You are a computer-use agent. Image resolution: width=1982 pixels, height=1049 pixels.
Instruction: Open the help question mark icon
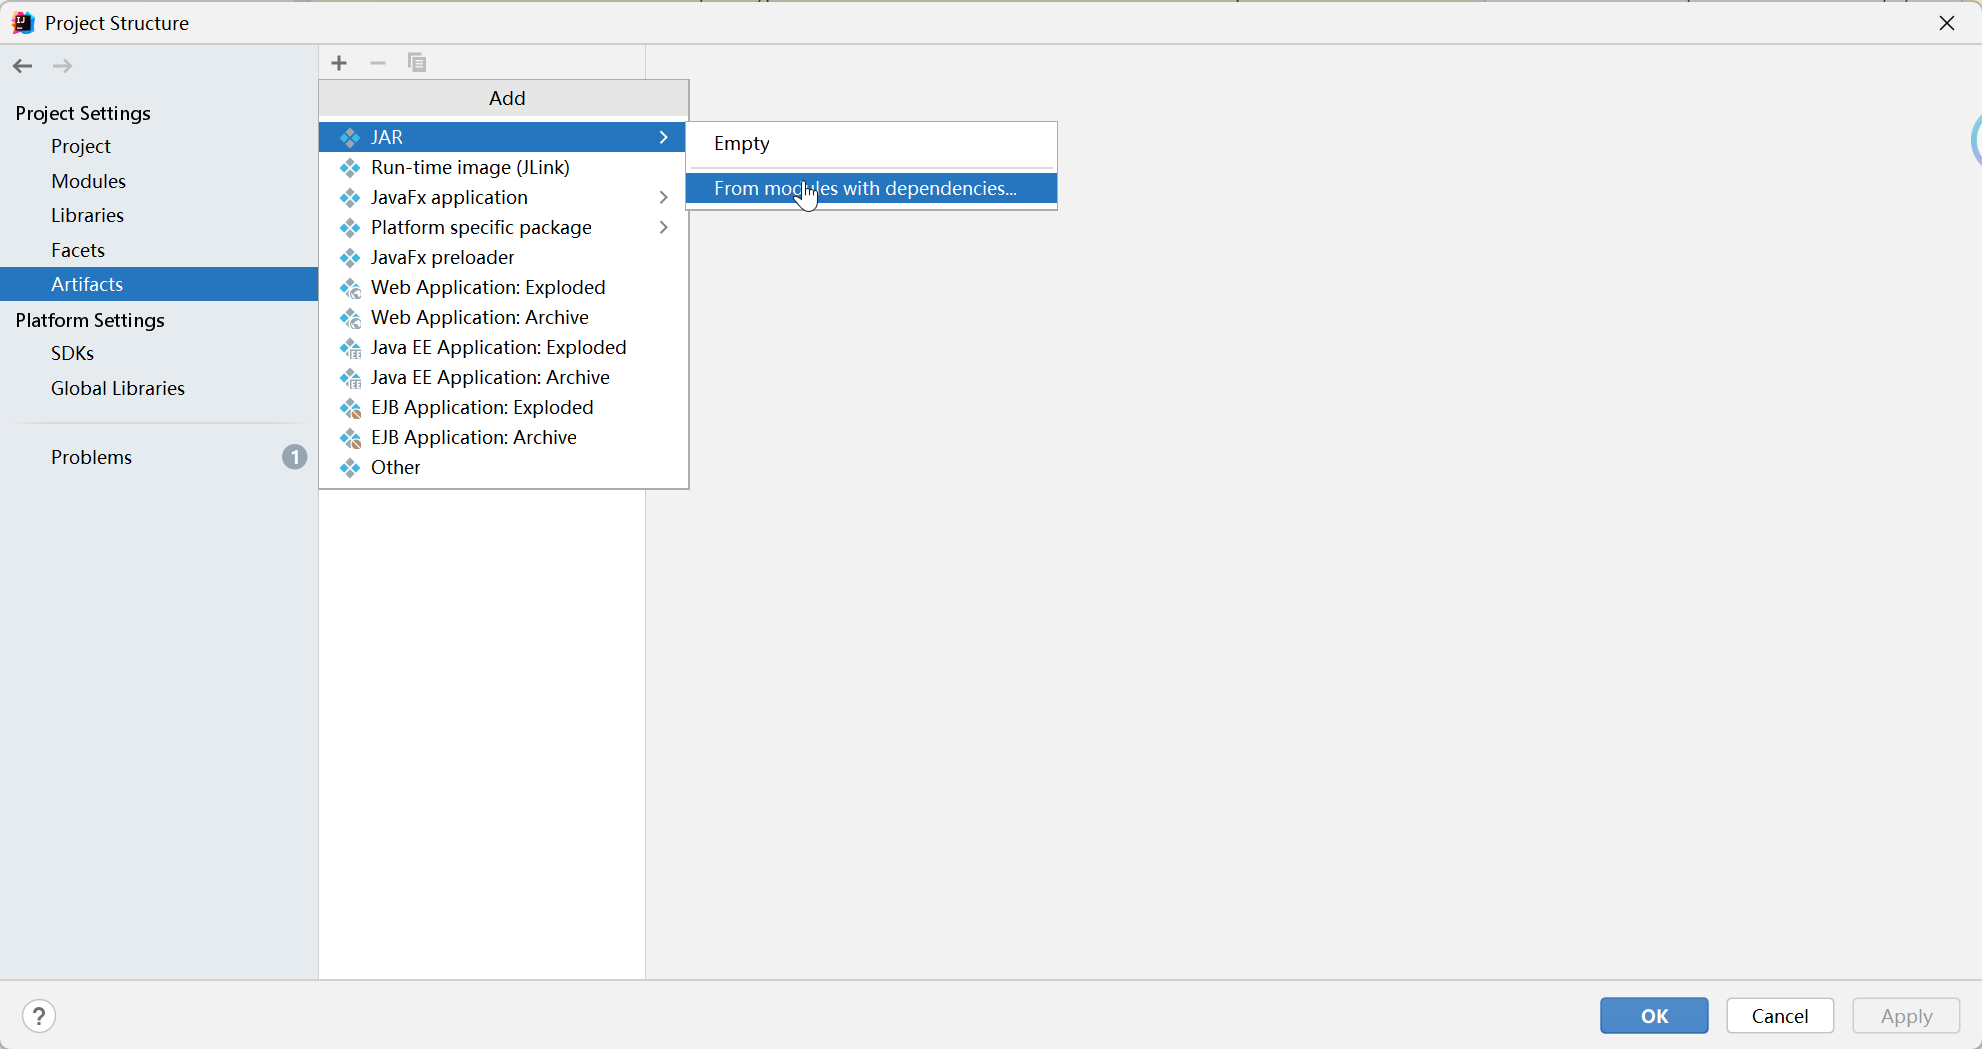[x=39, y=1016]
